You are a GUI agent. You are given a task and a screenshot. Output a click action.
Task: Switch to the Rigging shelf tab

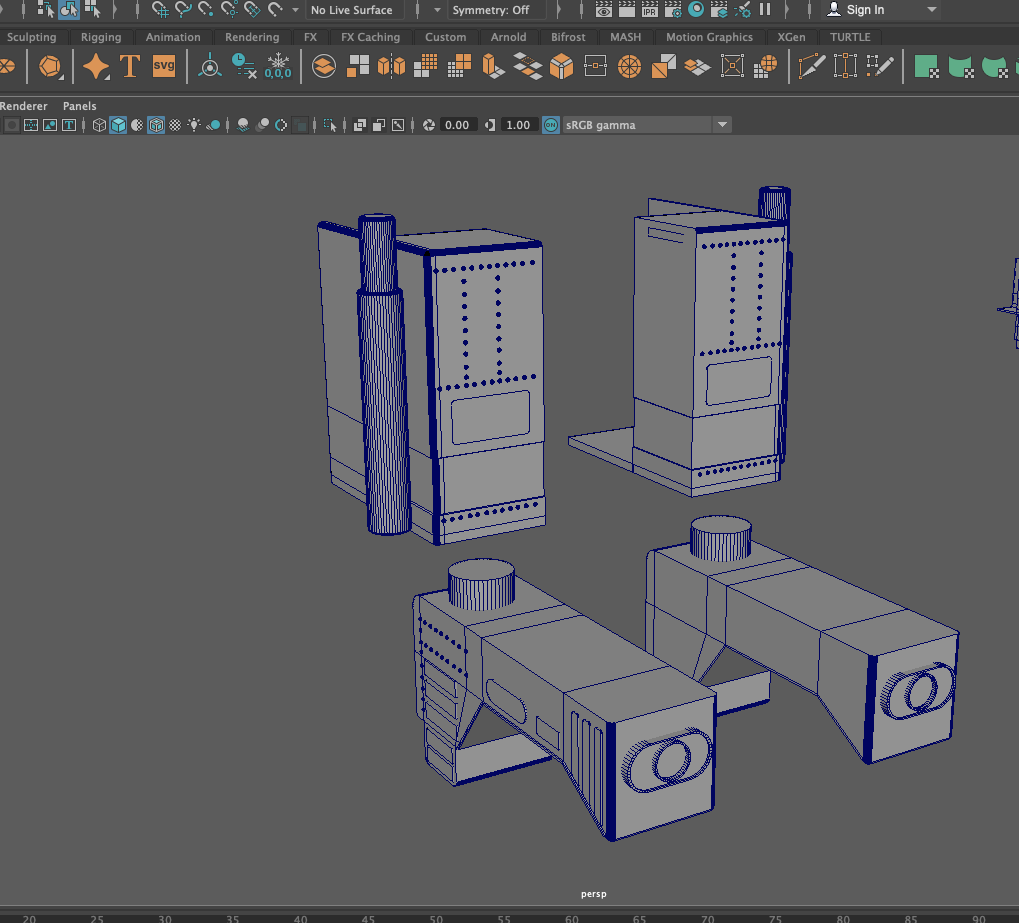coord(101,37)
